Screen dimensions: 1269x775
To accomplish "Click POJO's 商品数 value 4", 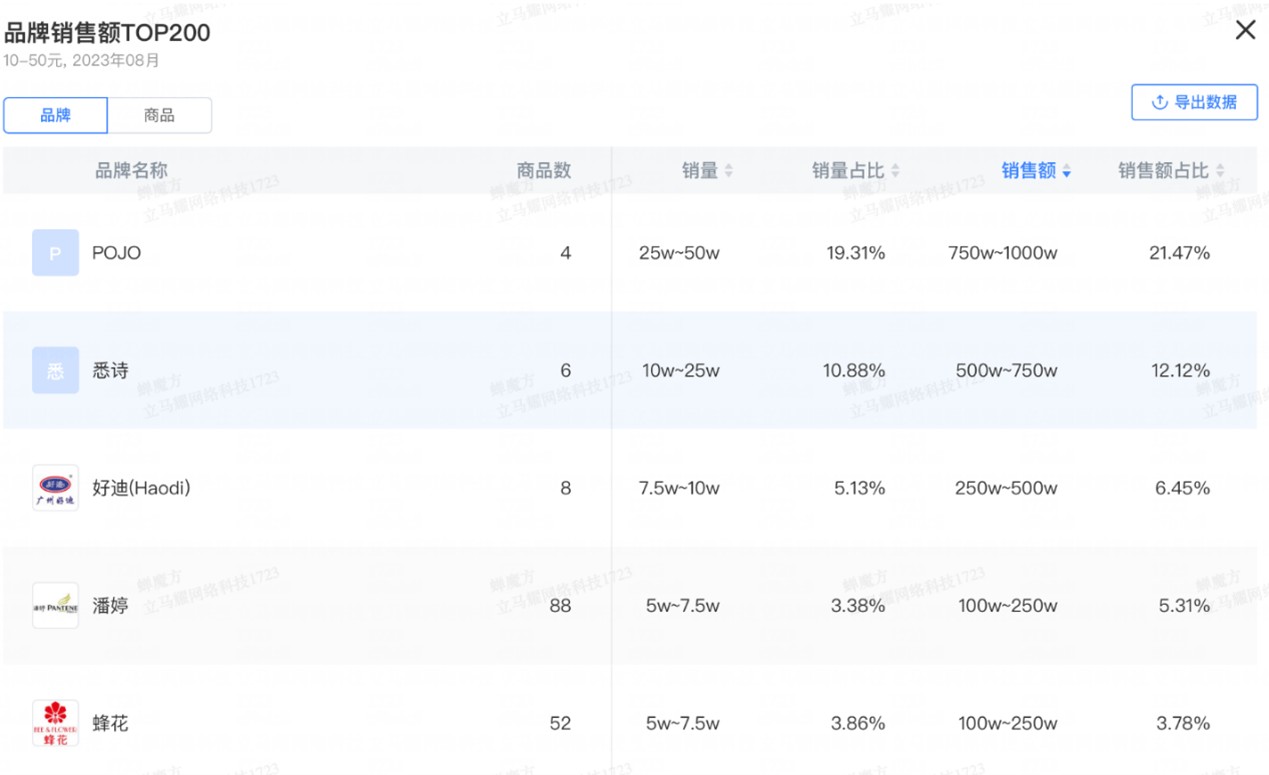I will pos(566,253).
